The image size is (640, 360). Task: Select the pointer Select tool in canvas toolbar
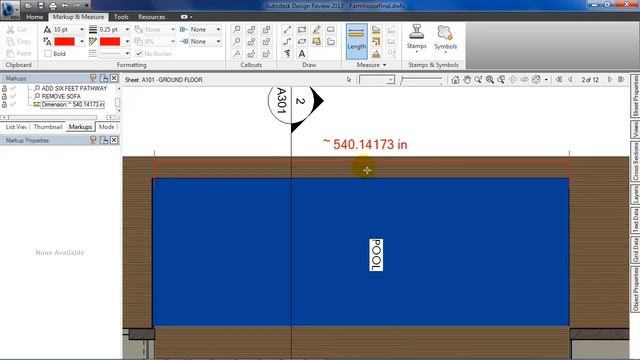(x=349, y=80)
